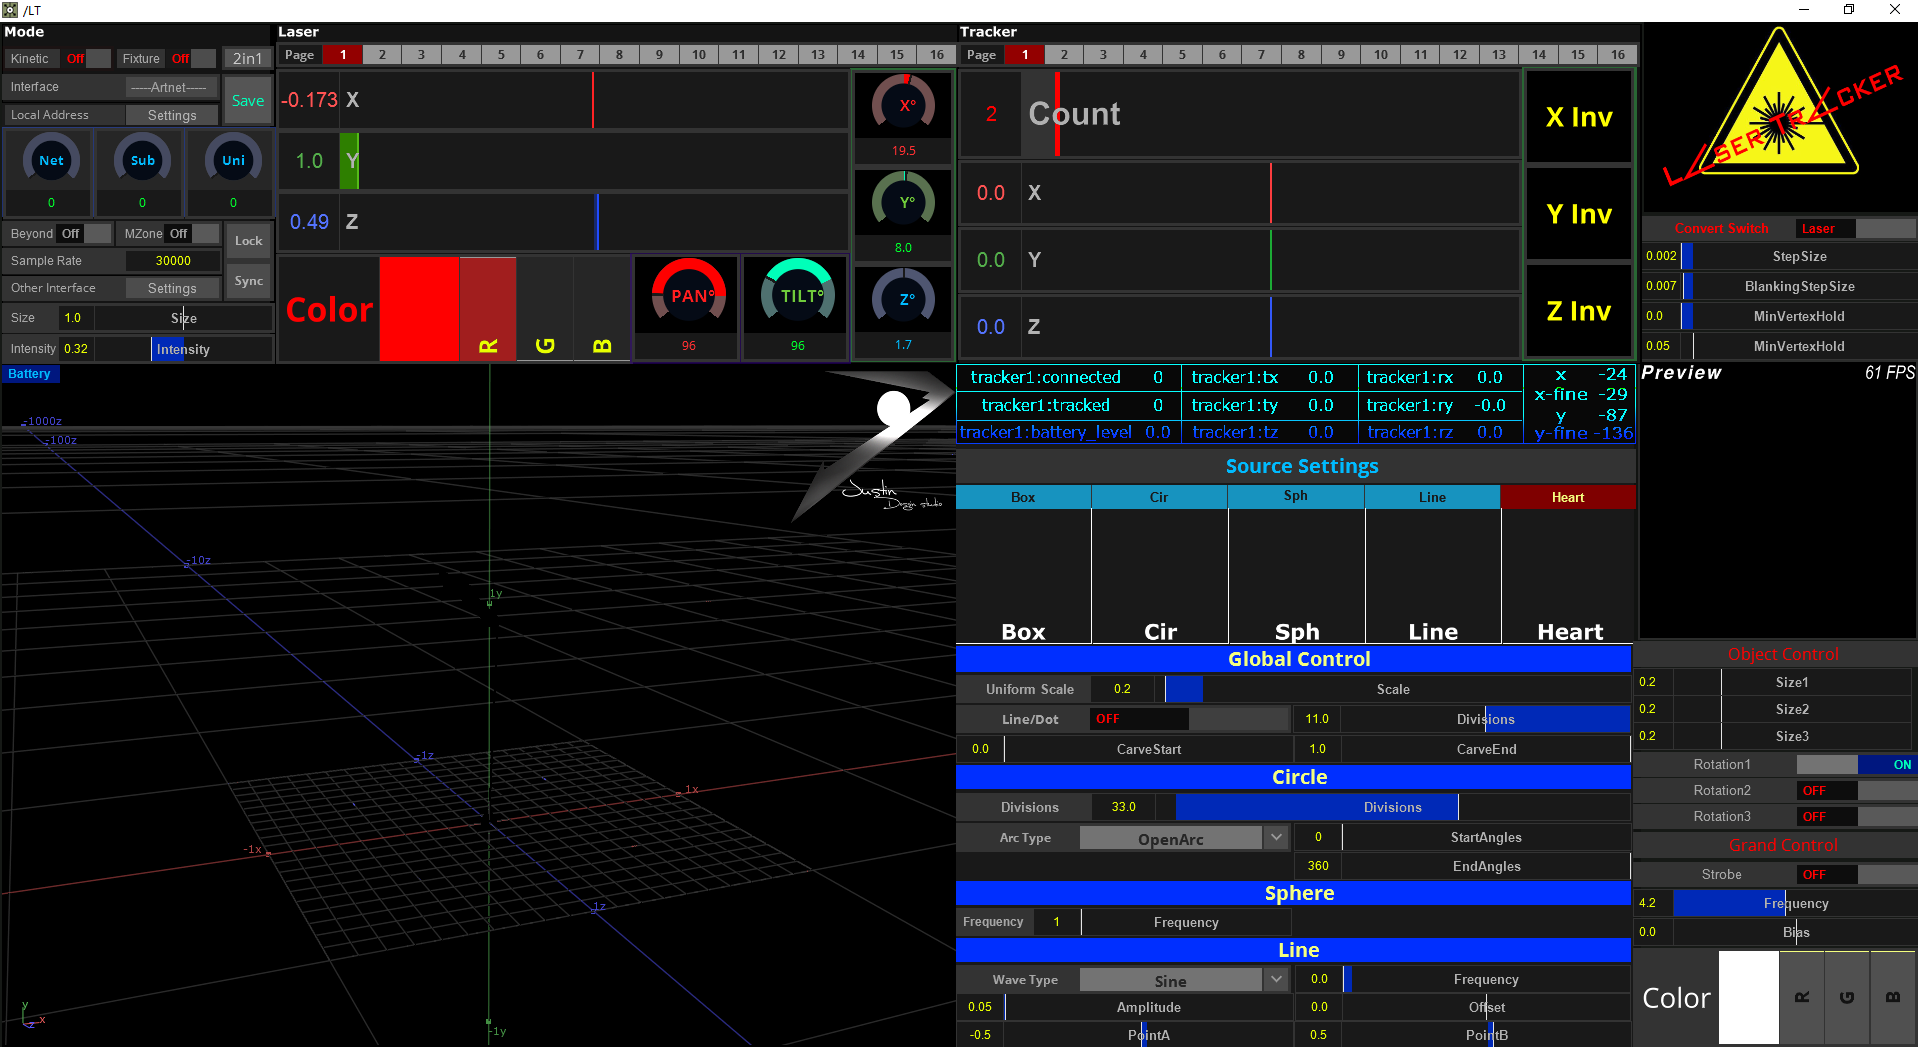Click the Sync button
This screenshot has width=1918, height=1047.
tap(248, 281)
